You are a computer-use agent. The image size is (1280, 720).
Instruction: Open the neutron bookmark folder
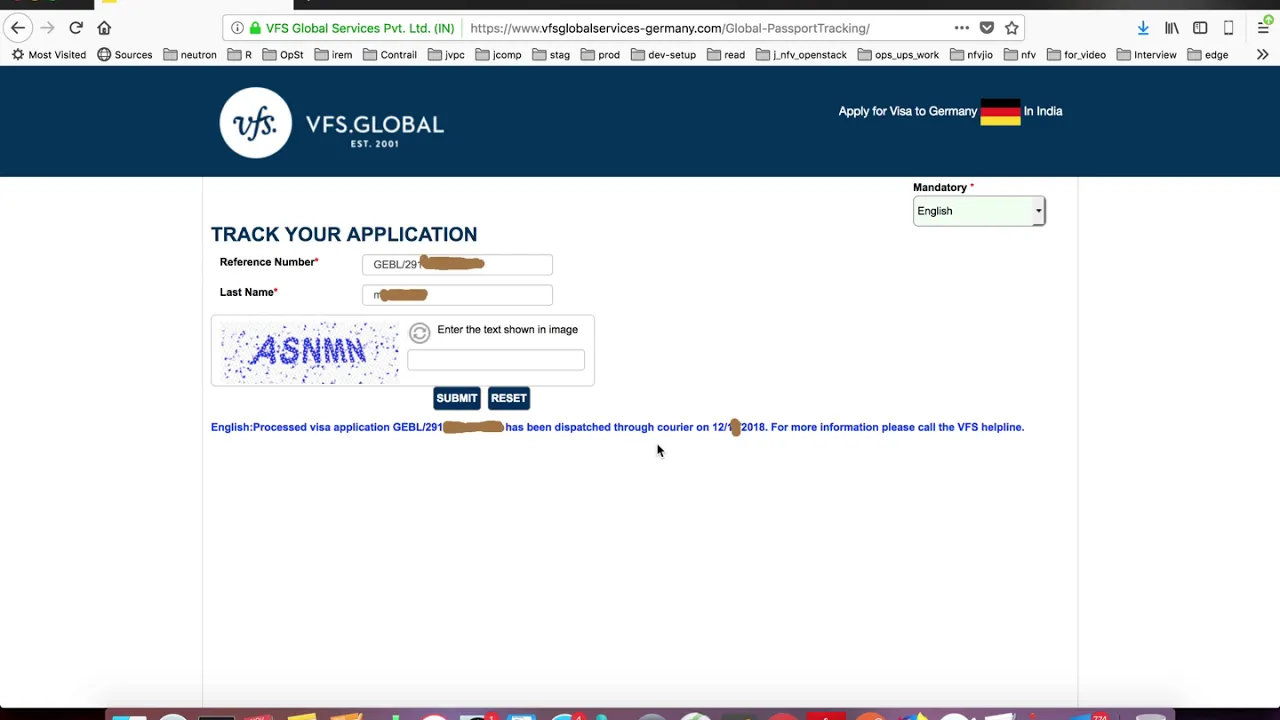tap(190, 55)
